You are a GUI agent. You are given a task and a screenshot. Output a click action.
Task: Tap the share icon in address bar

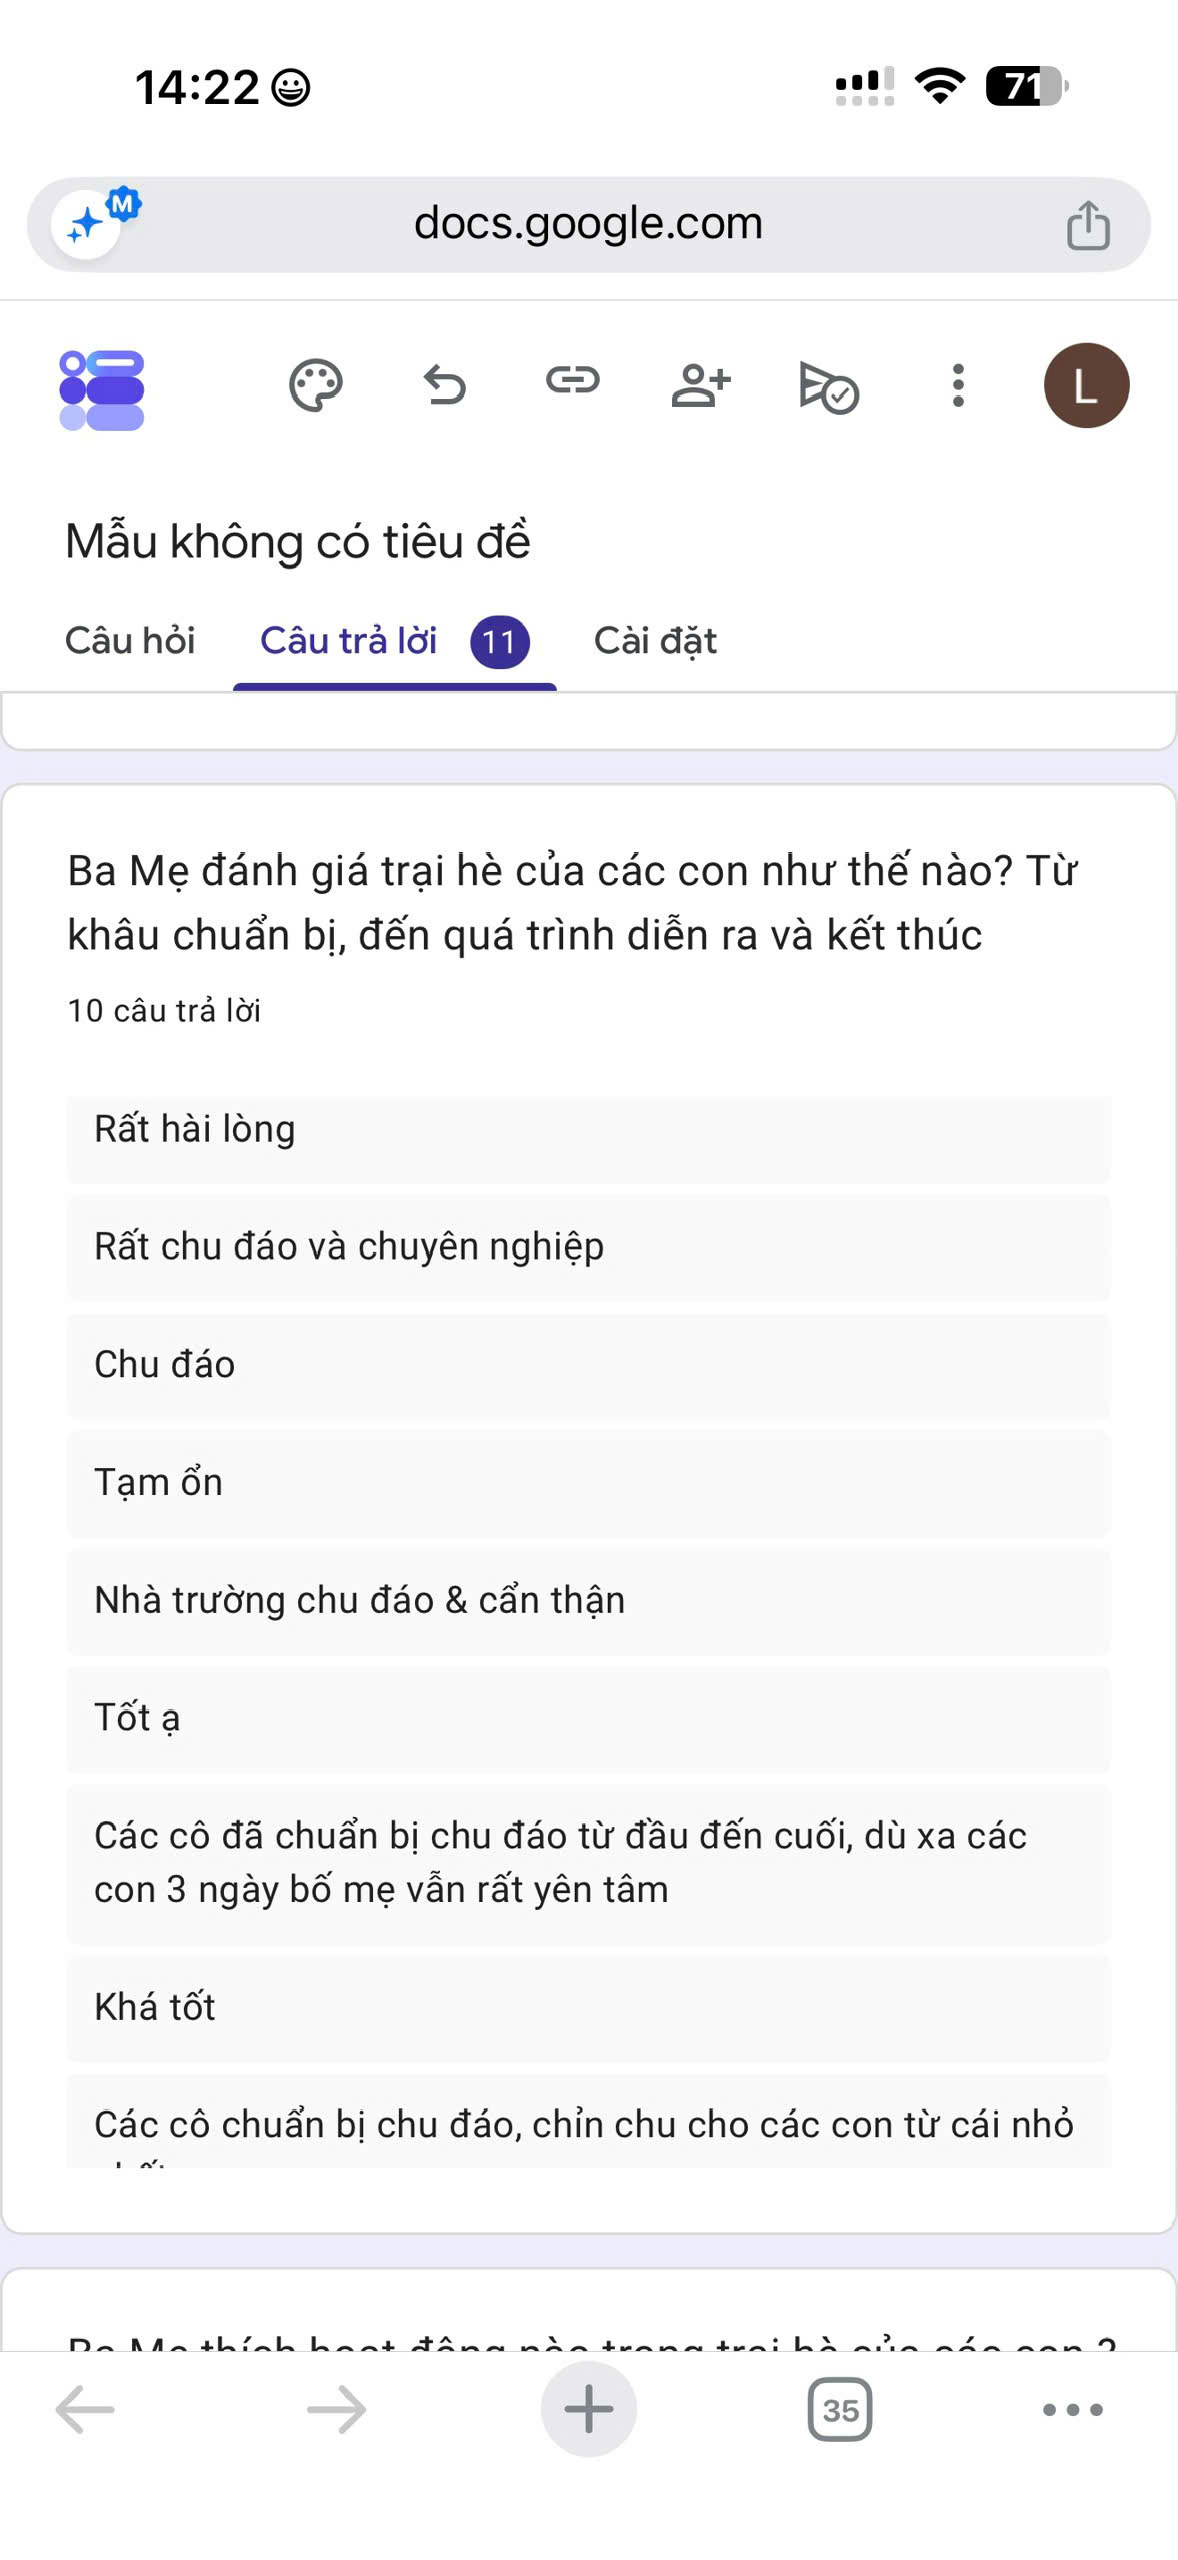click(1088, 225)
